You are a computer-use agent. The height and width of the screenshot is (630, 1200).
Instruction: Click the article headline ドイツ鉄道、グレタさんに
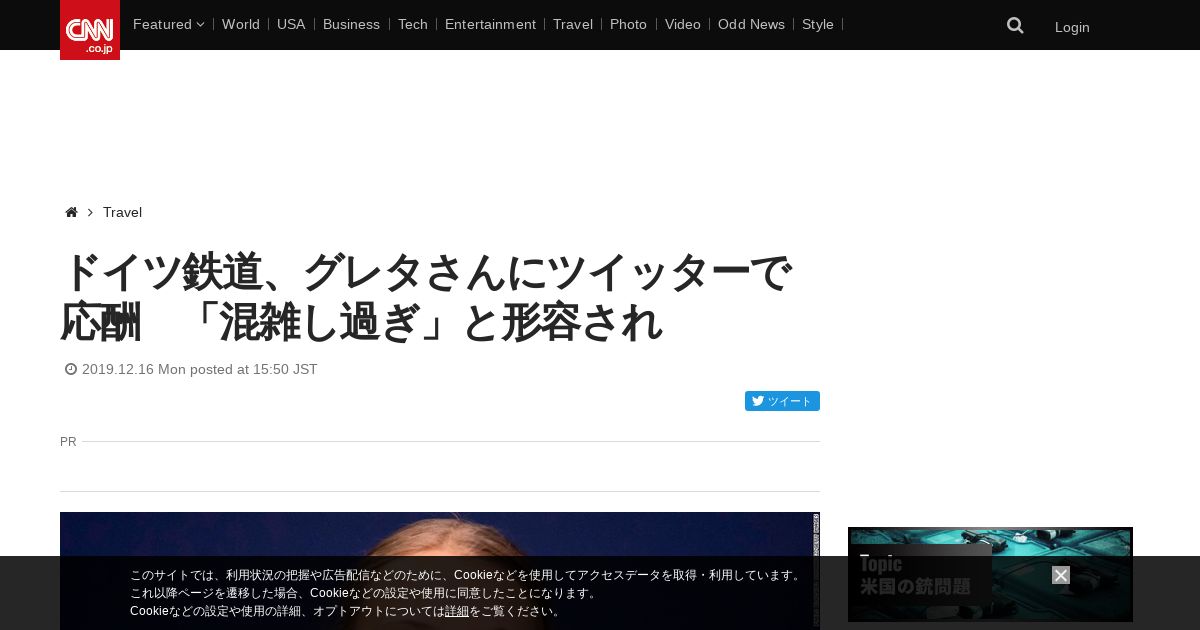427,297
